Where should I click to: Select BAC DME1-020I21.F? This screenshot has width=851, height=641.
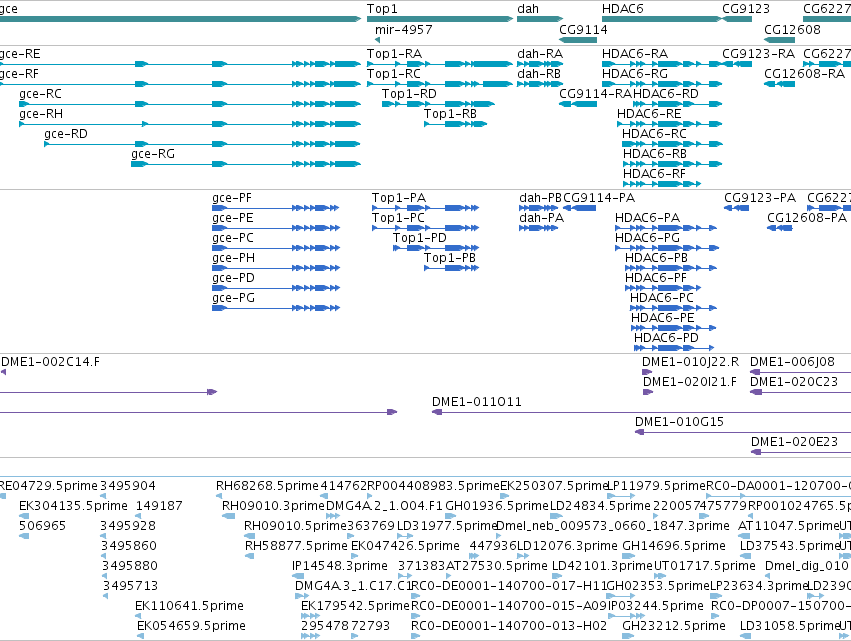pos(690,382)
